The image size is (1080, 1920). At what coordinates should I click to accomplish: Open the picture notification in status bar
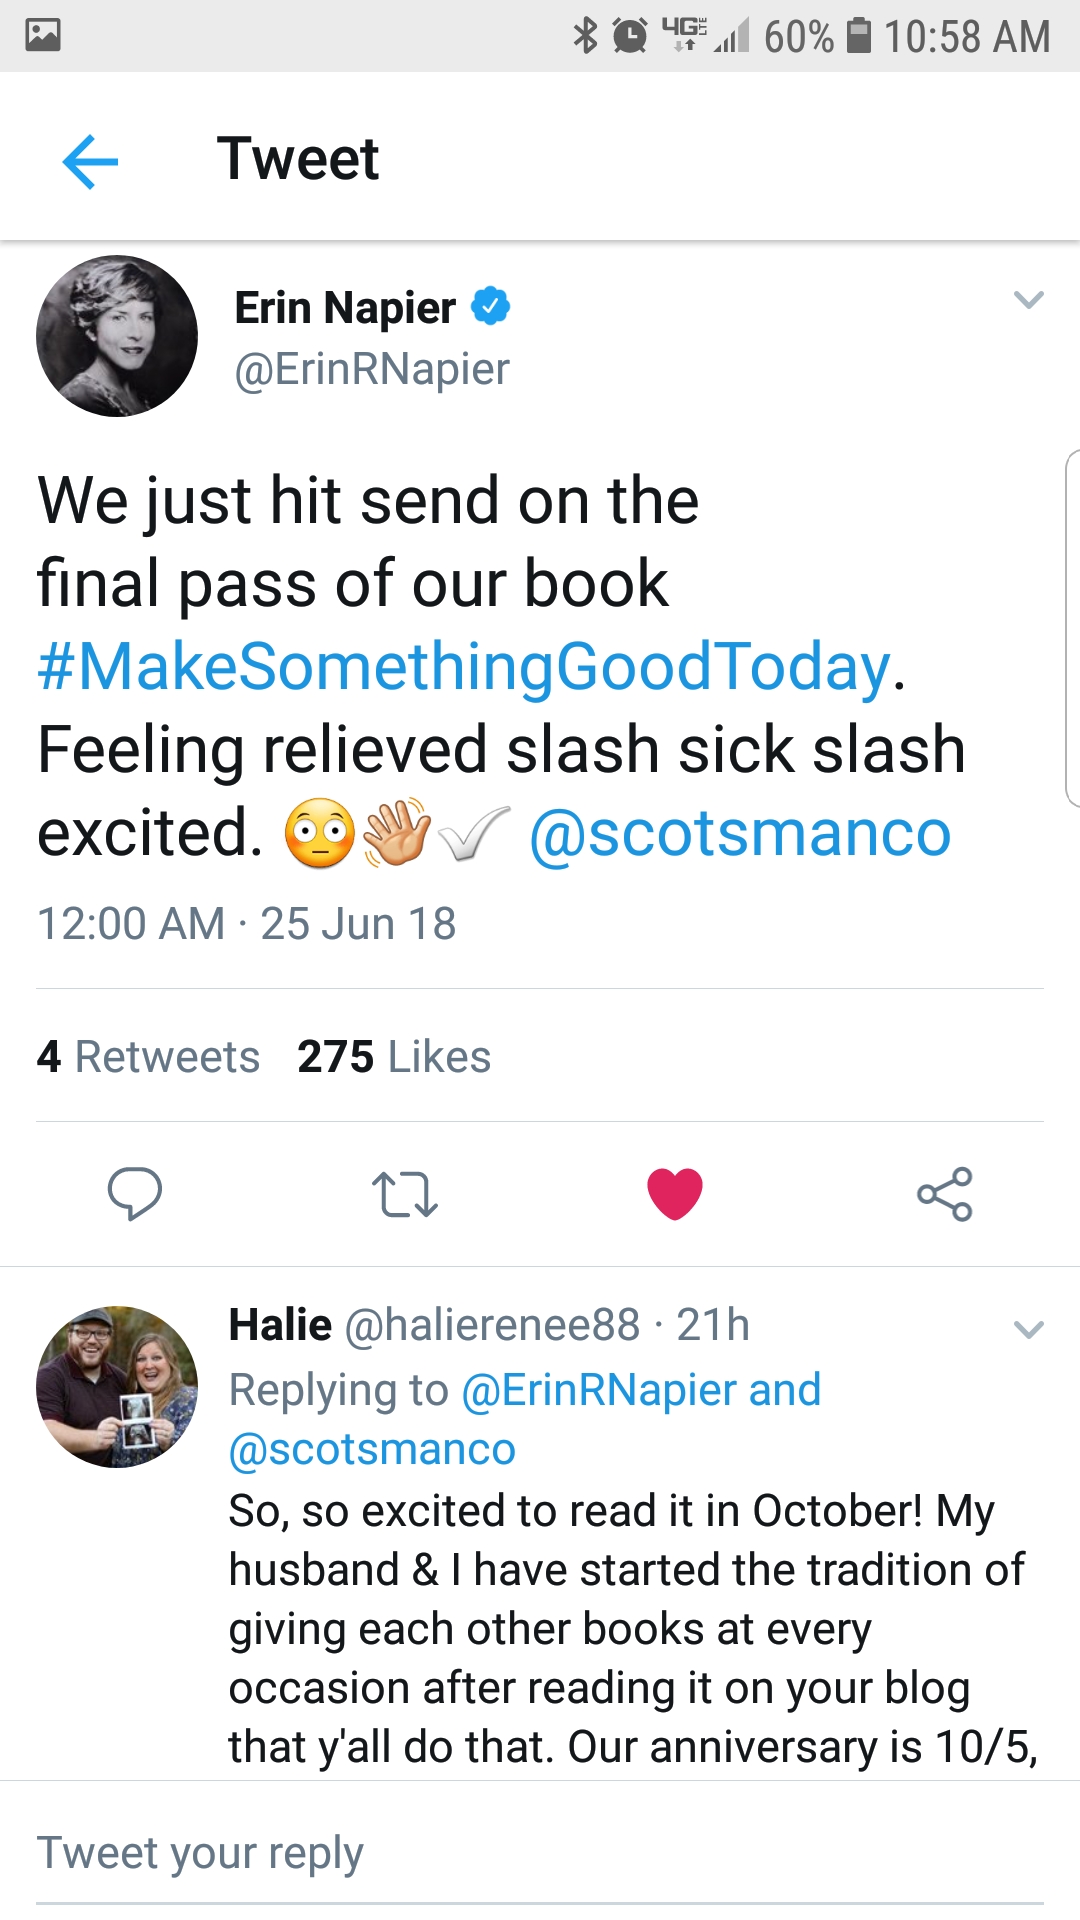[43, 35]
